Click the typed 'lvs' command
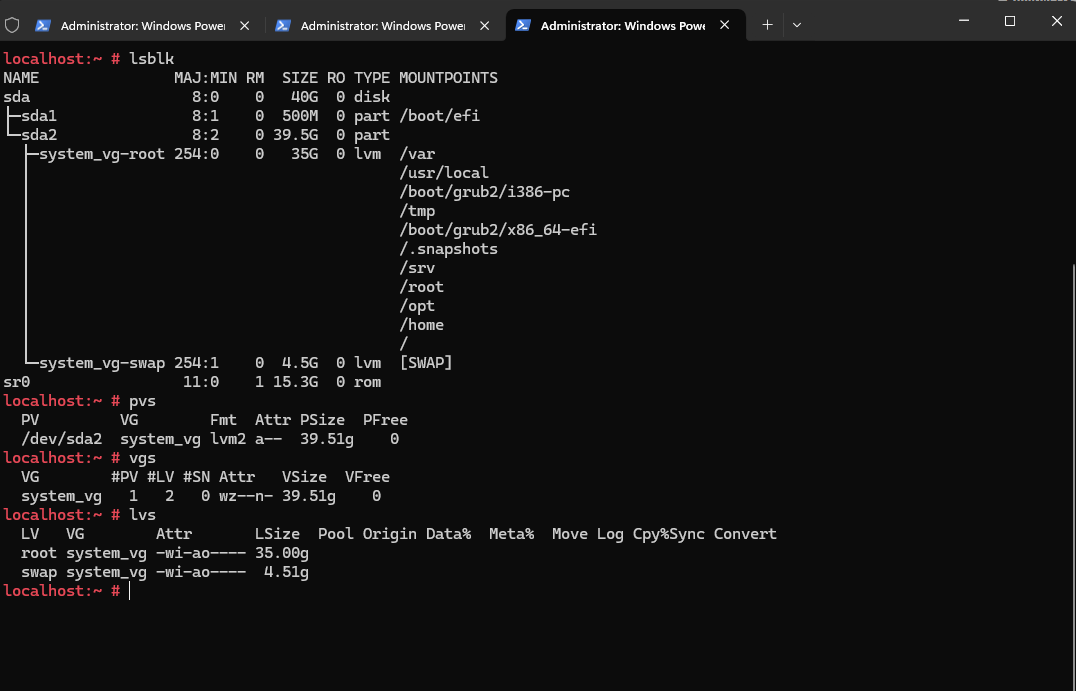 pyautogui.click(x=142, y=515)
